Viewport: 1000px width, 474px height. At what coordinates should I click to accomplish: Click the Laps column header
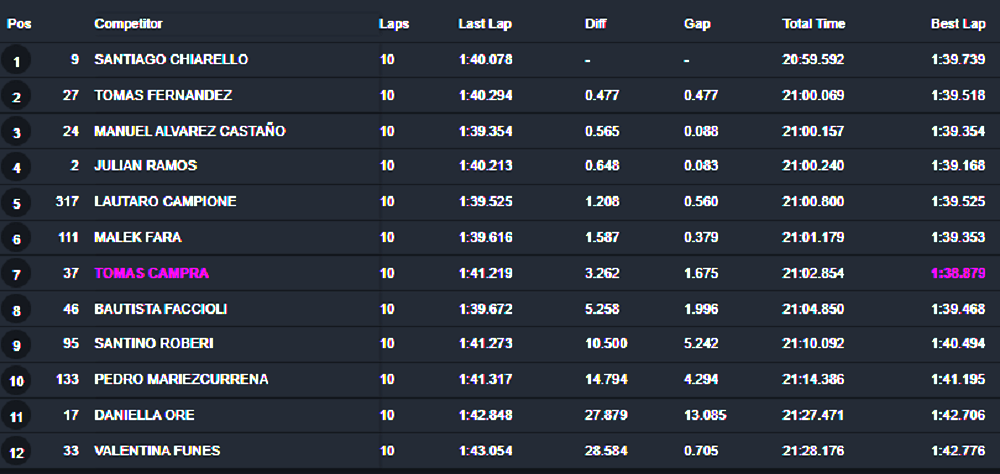point(393,24)
